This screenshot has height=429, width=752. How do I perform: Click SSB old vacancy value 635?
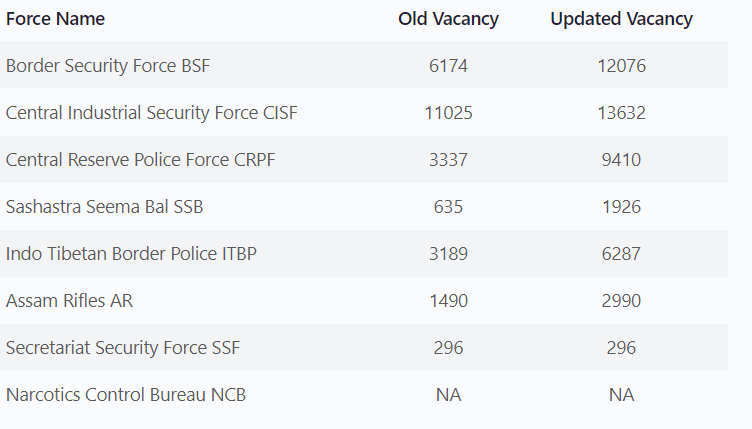[448, 207]
